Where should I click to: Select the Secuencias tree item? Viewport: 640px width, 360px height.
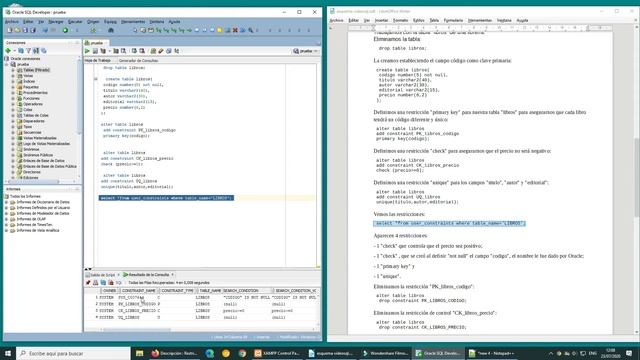point(32,132)
